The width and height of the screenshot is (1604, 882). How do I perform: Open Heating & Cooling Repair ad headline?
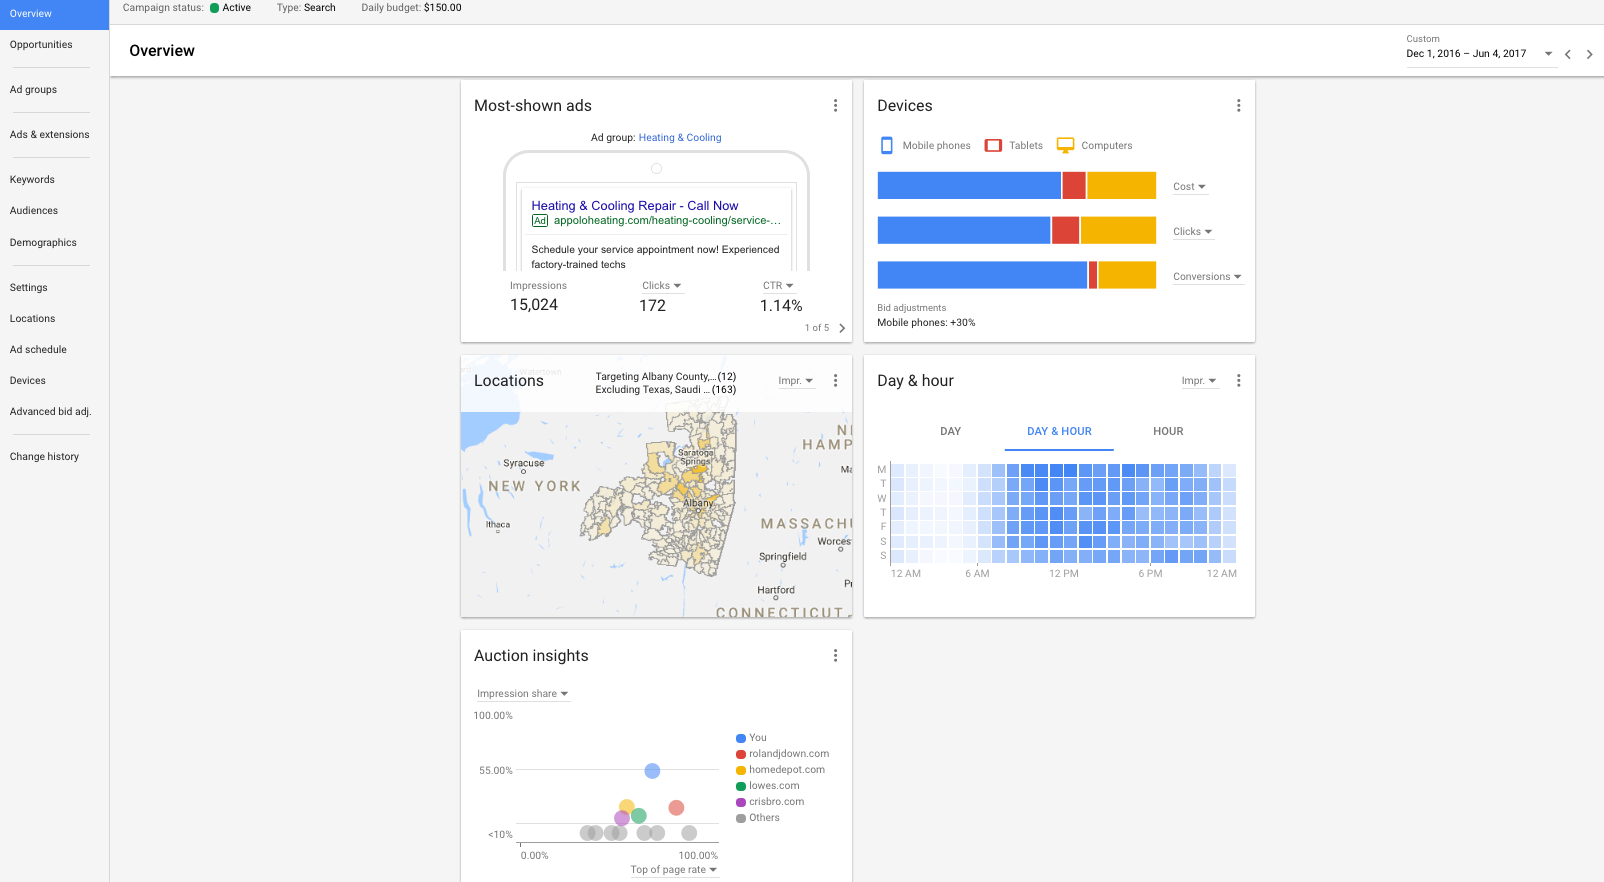634,206
